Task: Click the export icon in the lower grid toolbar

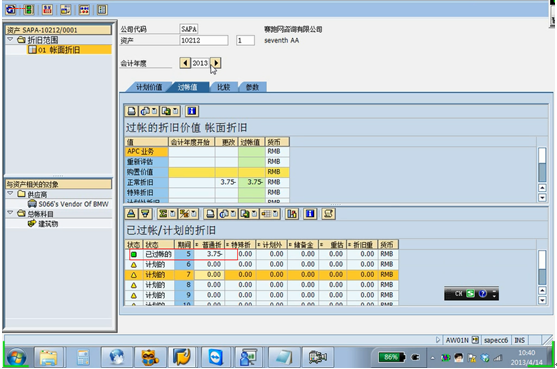Action: click(x=245, y=214)
